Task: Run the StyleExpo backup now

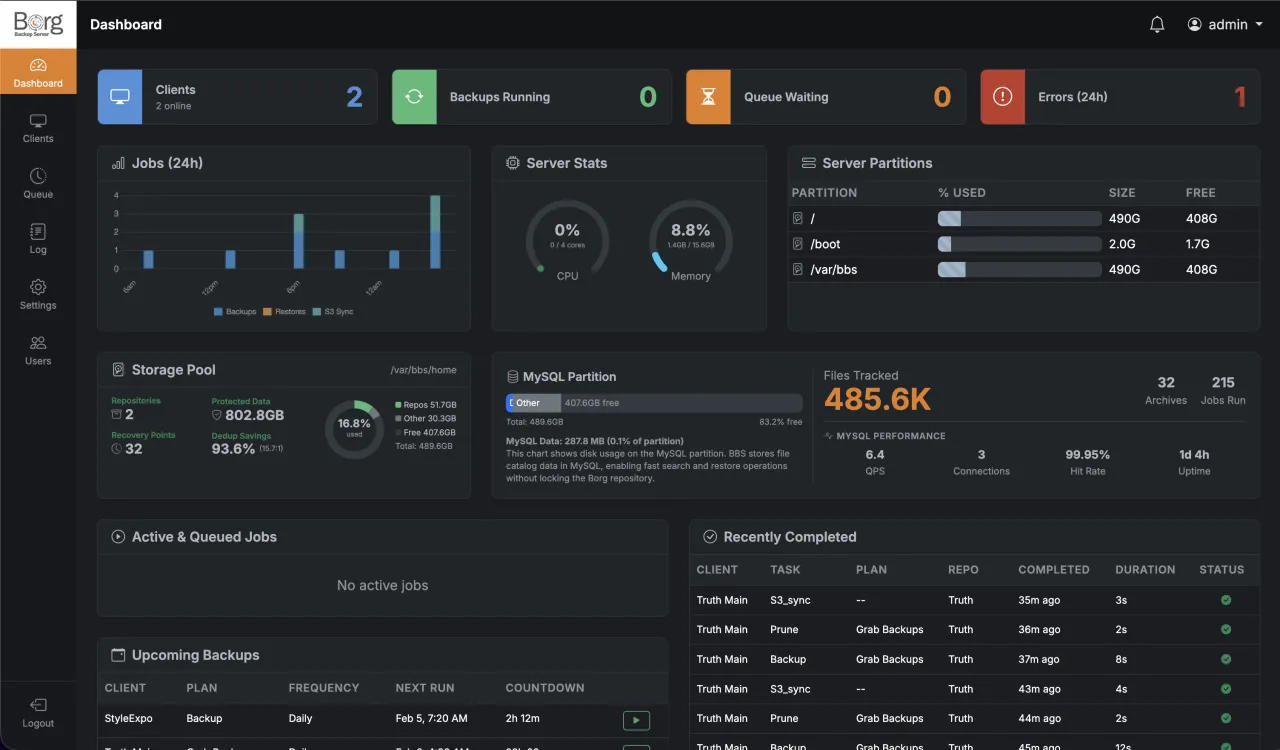Action: (636, 720)
